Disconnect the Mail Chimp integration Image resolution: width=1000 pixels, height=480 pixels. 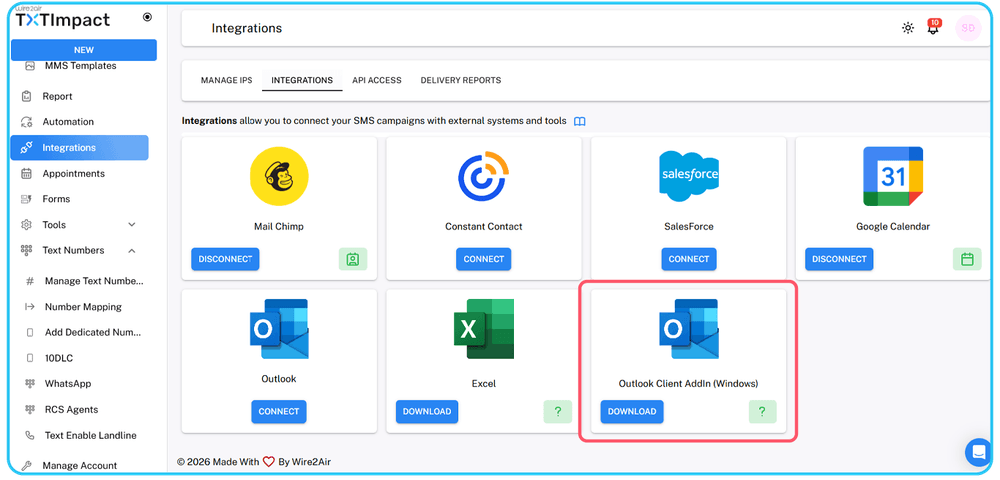pos(225,259)
